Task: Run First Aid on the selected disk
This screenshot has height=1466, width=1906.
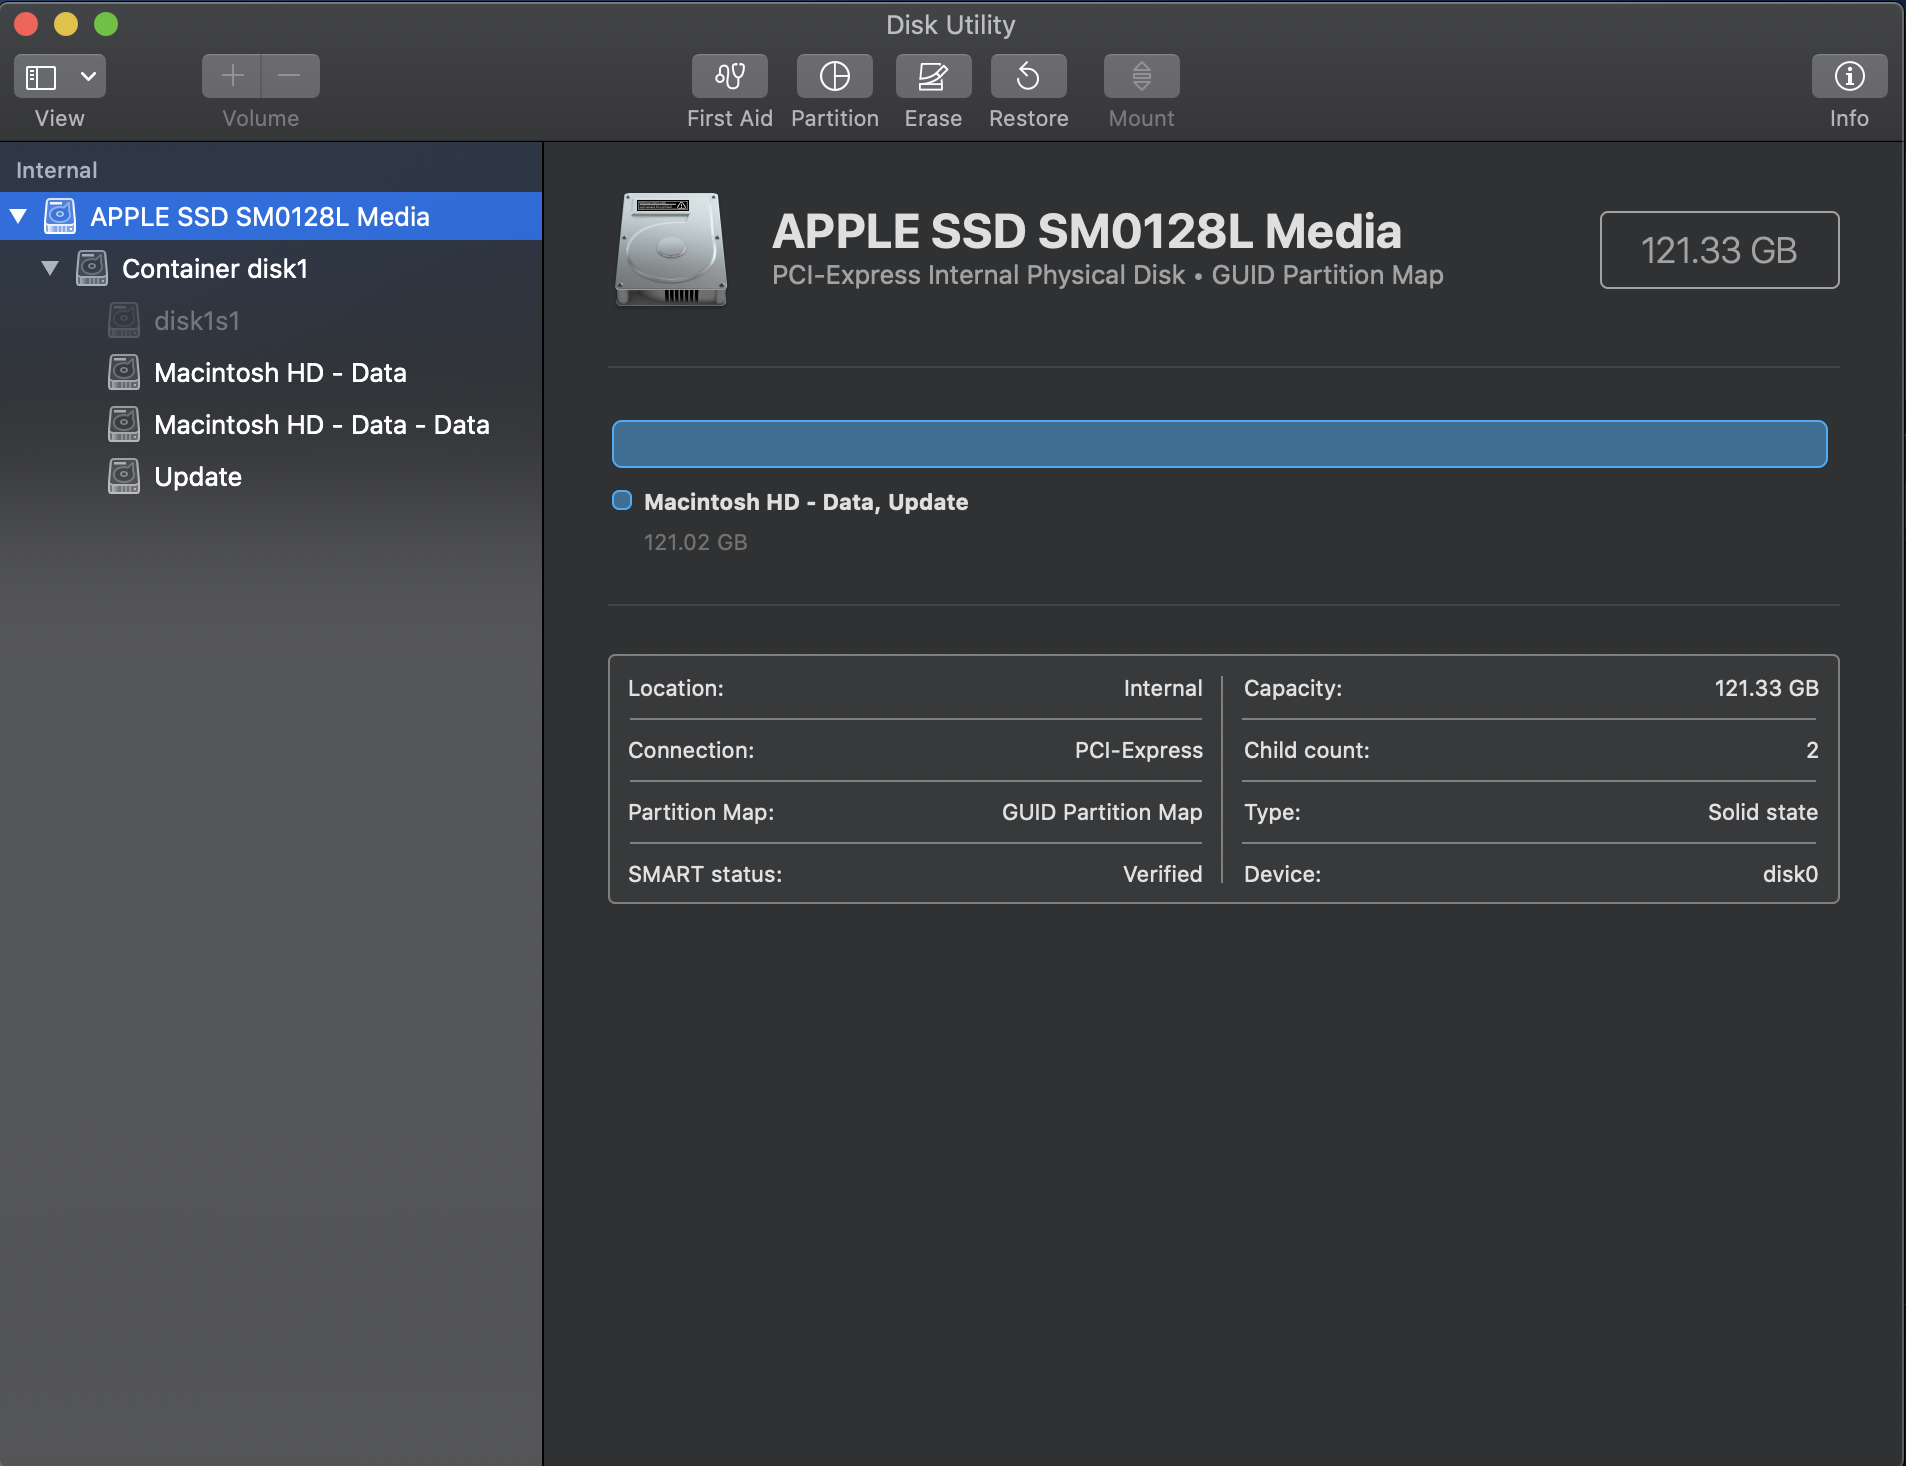Action: pos(729,76)
